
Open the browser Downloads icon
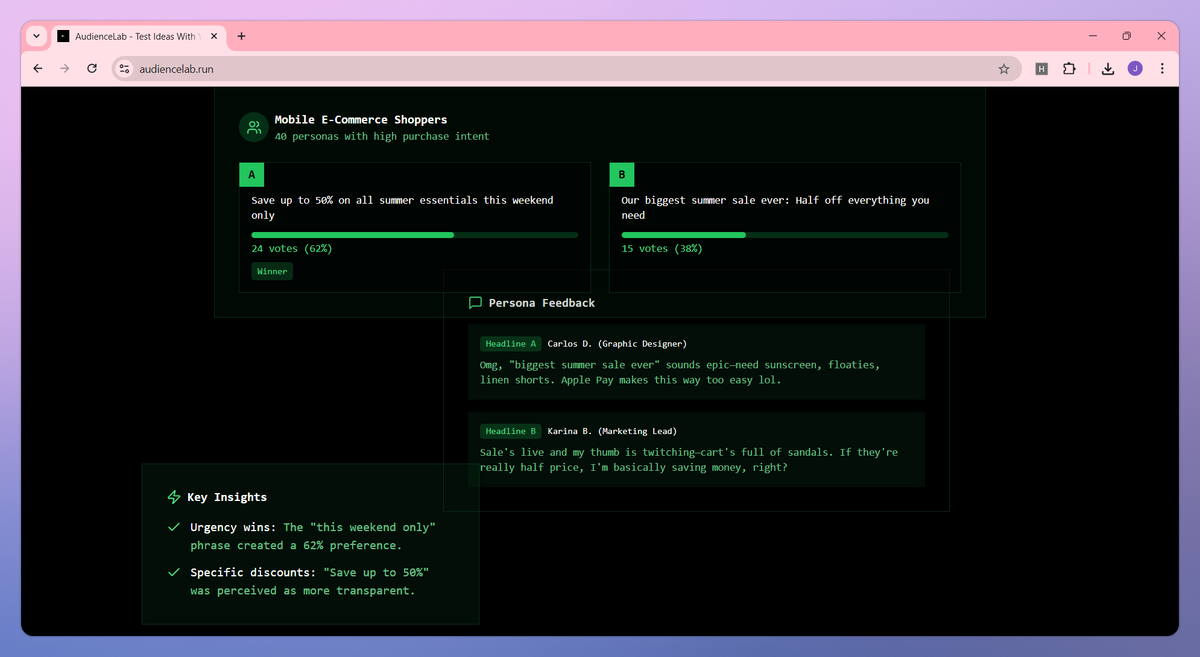pos(1107,69)
